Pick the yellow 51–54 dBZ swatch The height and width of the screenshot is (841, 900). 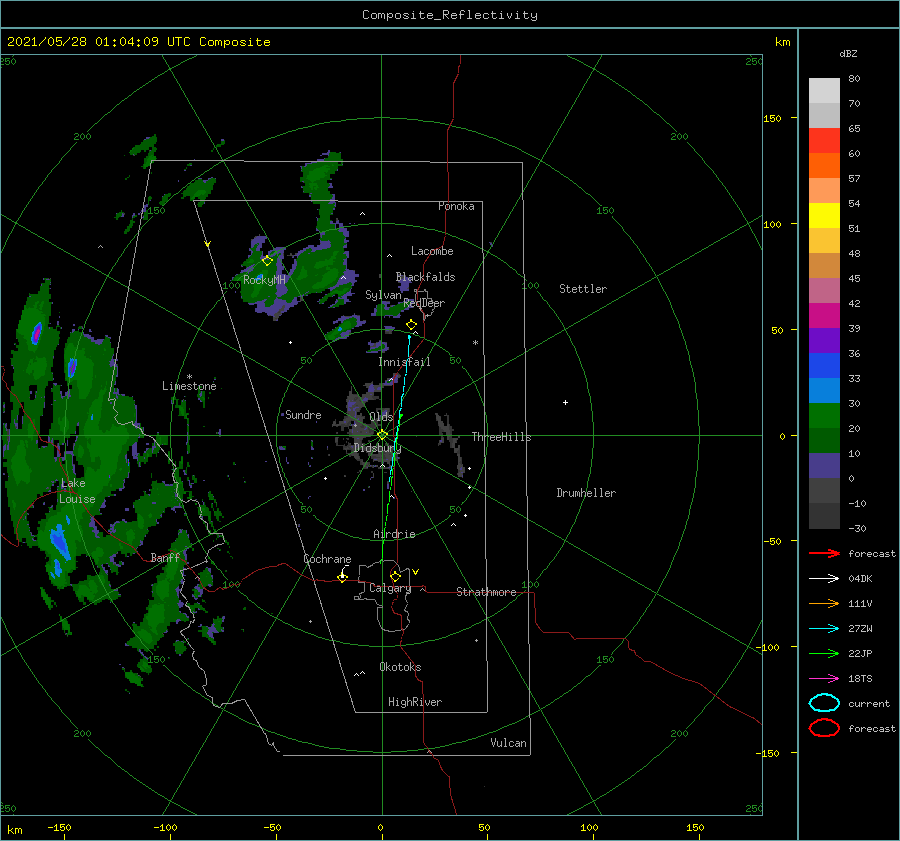(824, 216)
